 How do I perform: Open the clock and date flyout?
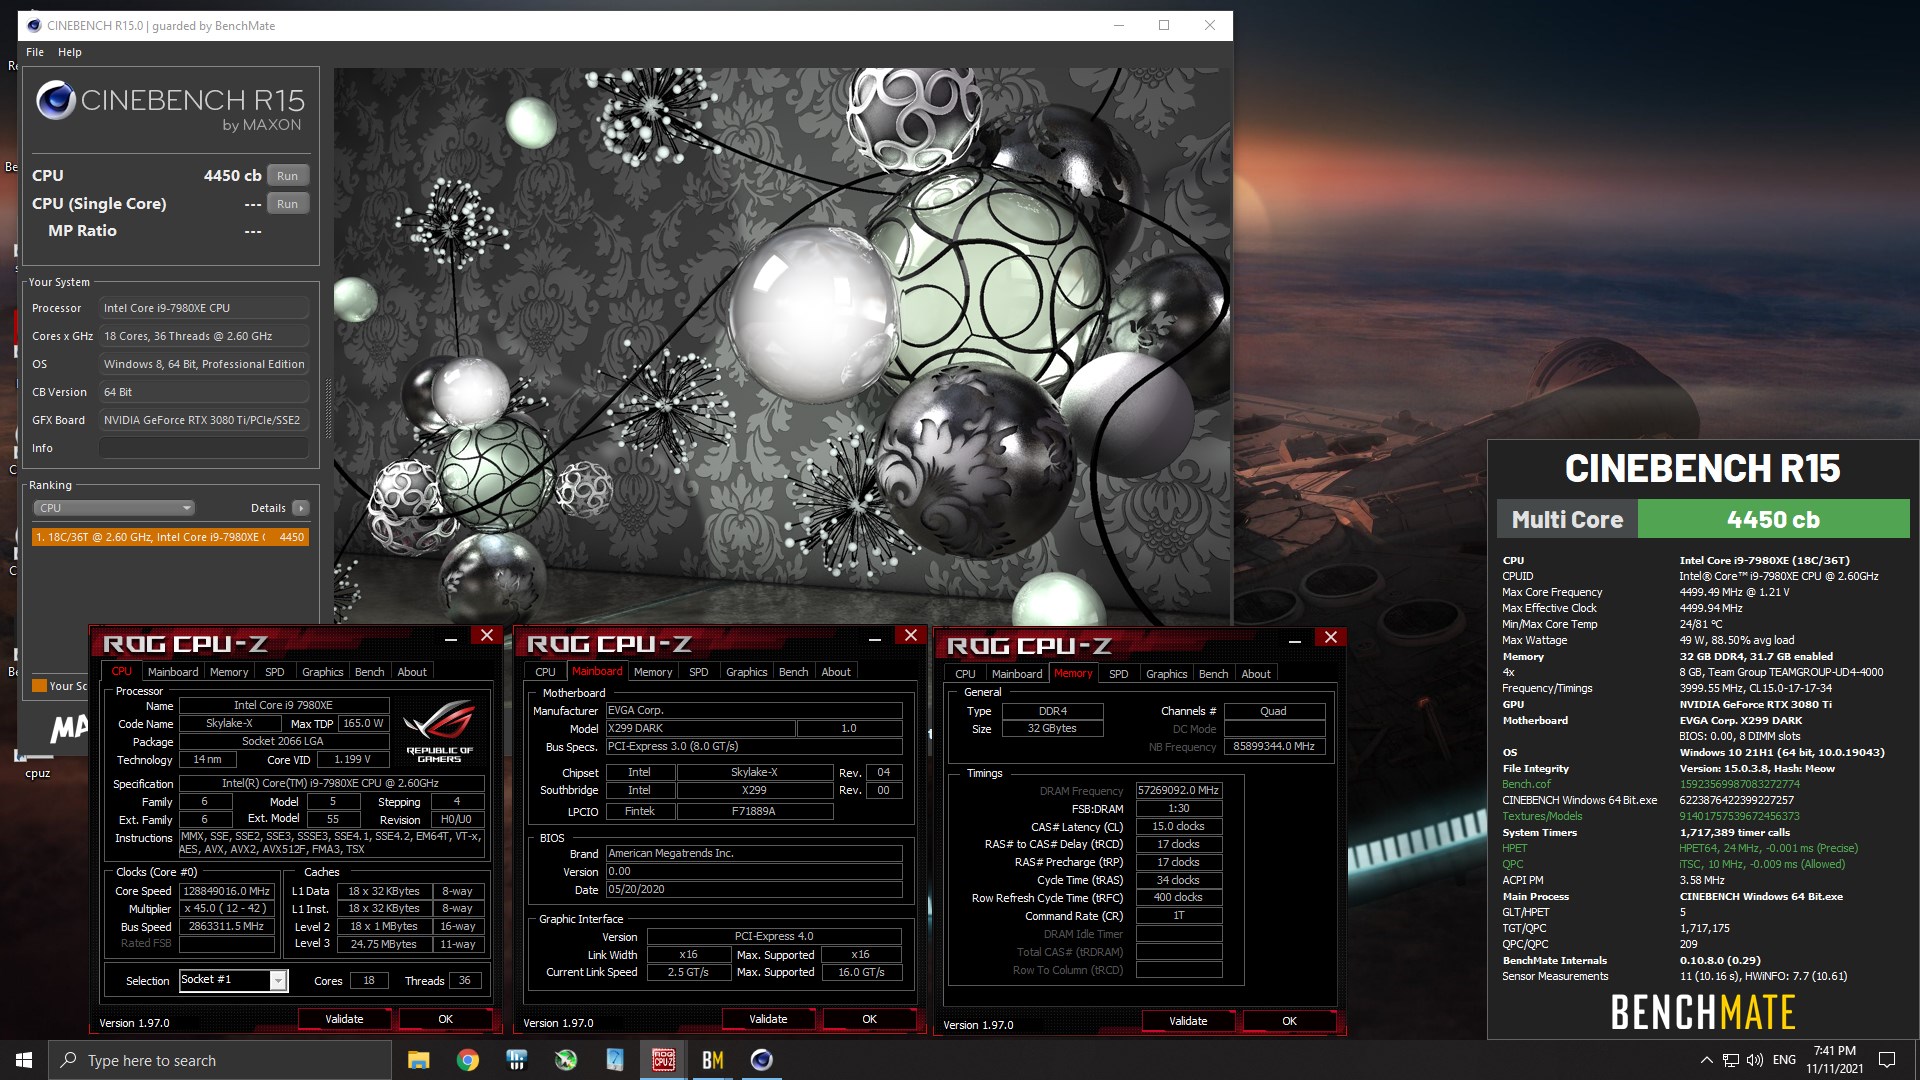pos(1834,1060)
